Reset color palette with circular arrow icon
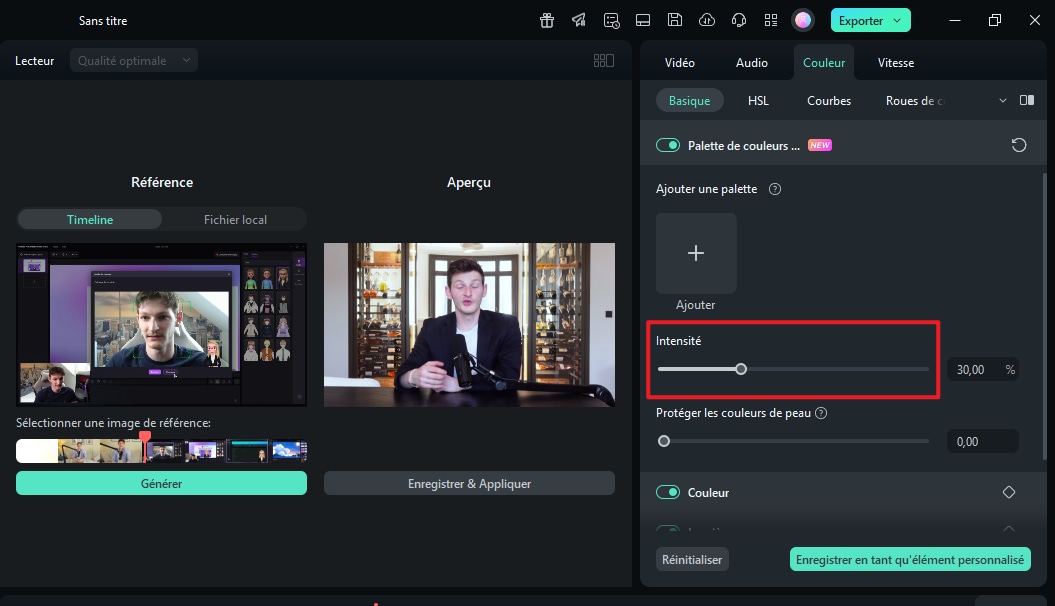This screenshot has height=606, width=1055. coord(1019,145)
